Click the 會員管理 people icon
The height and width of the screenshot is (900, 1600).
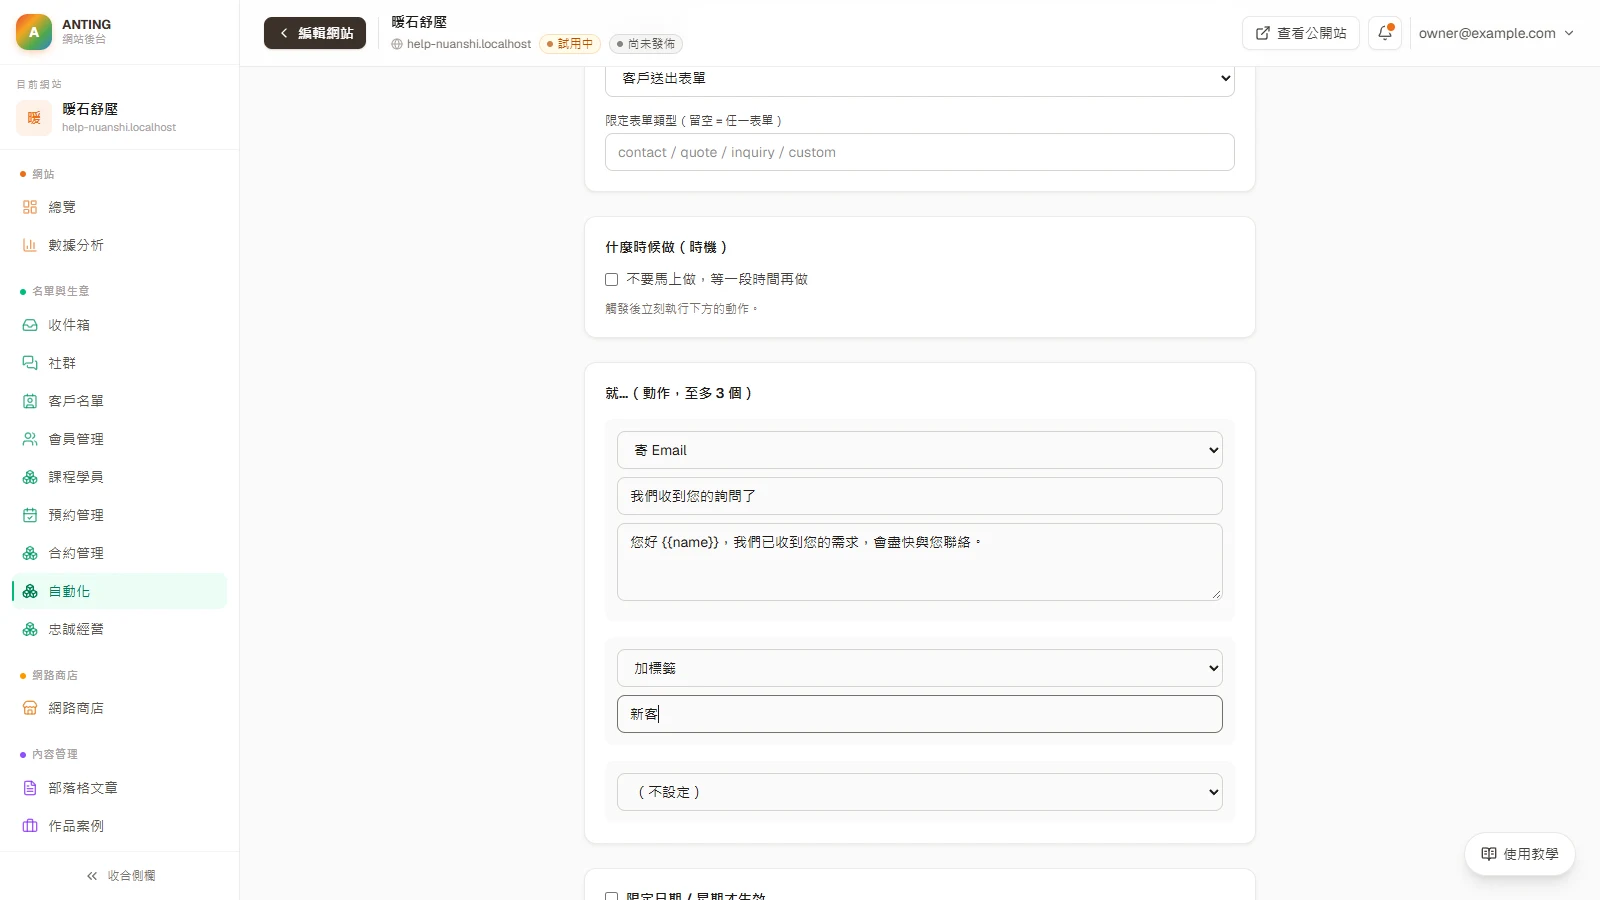coord(30,439)
